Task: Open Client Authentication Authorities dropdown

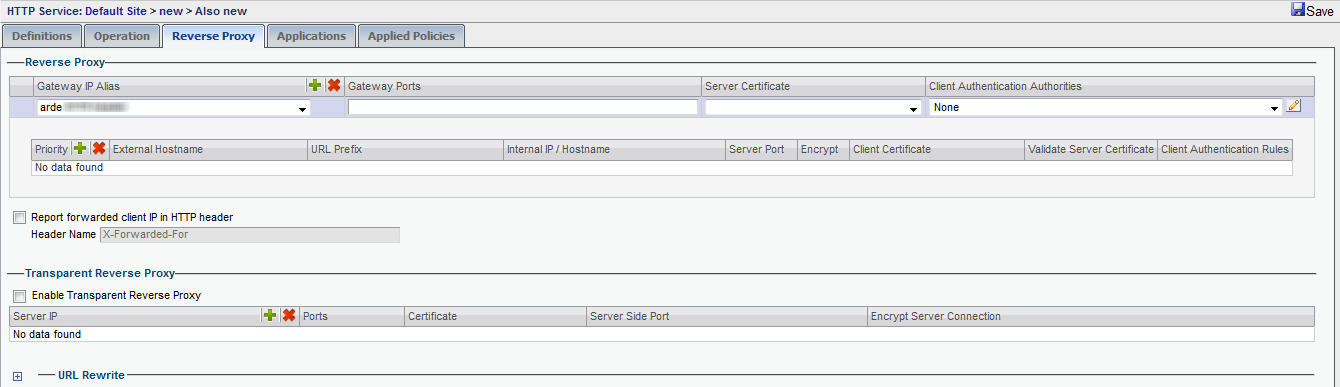Action: click(x=1274, y=108)
